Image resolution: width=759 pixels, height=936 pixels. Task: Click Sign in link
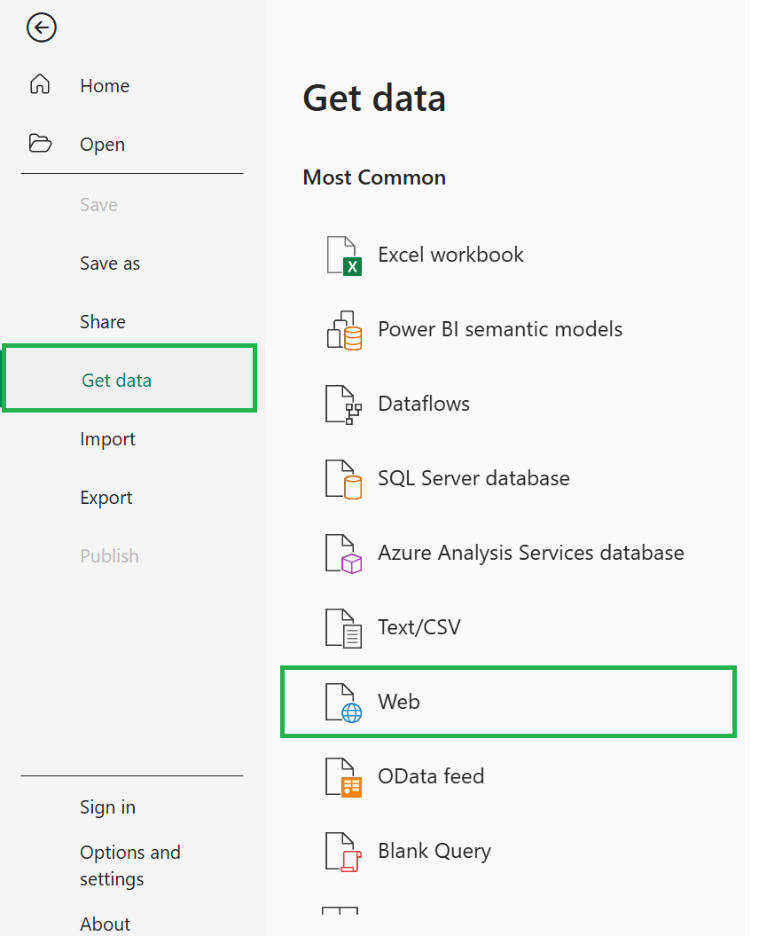tap(107, 807)
